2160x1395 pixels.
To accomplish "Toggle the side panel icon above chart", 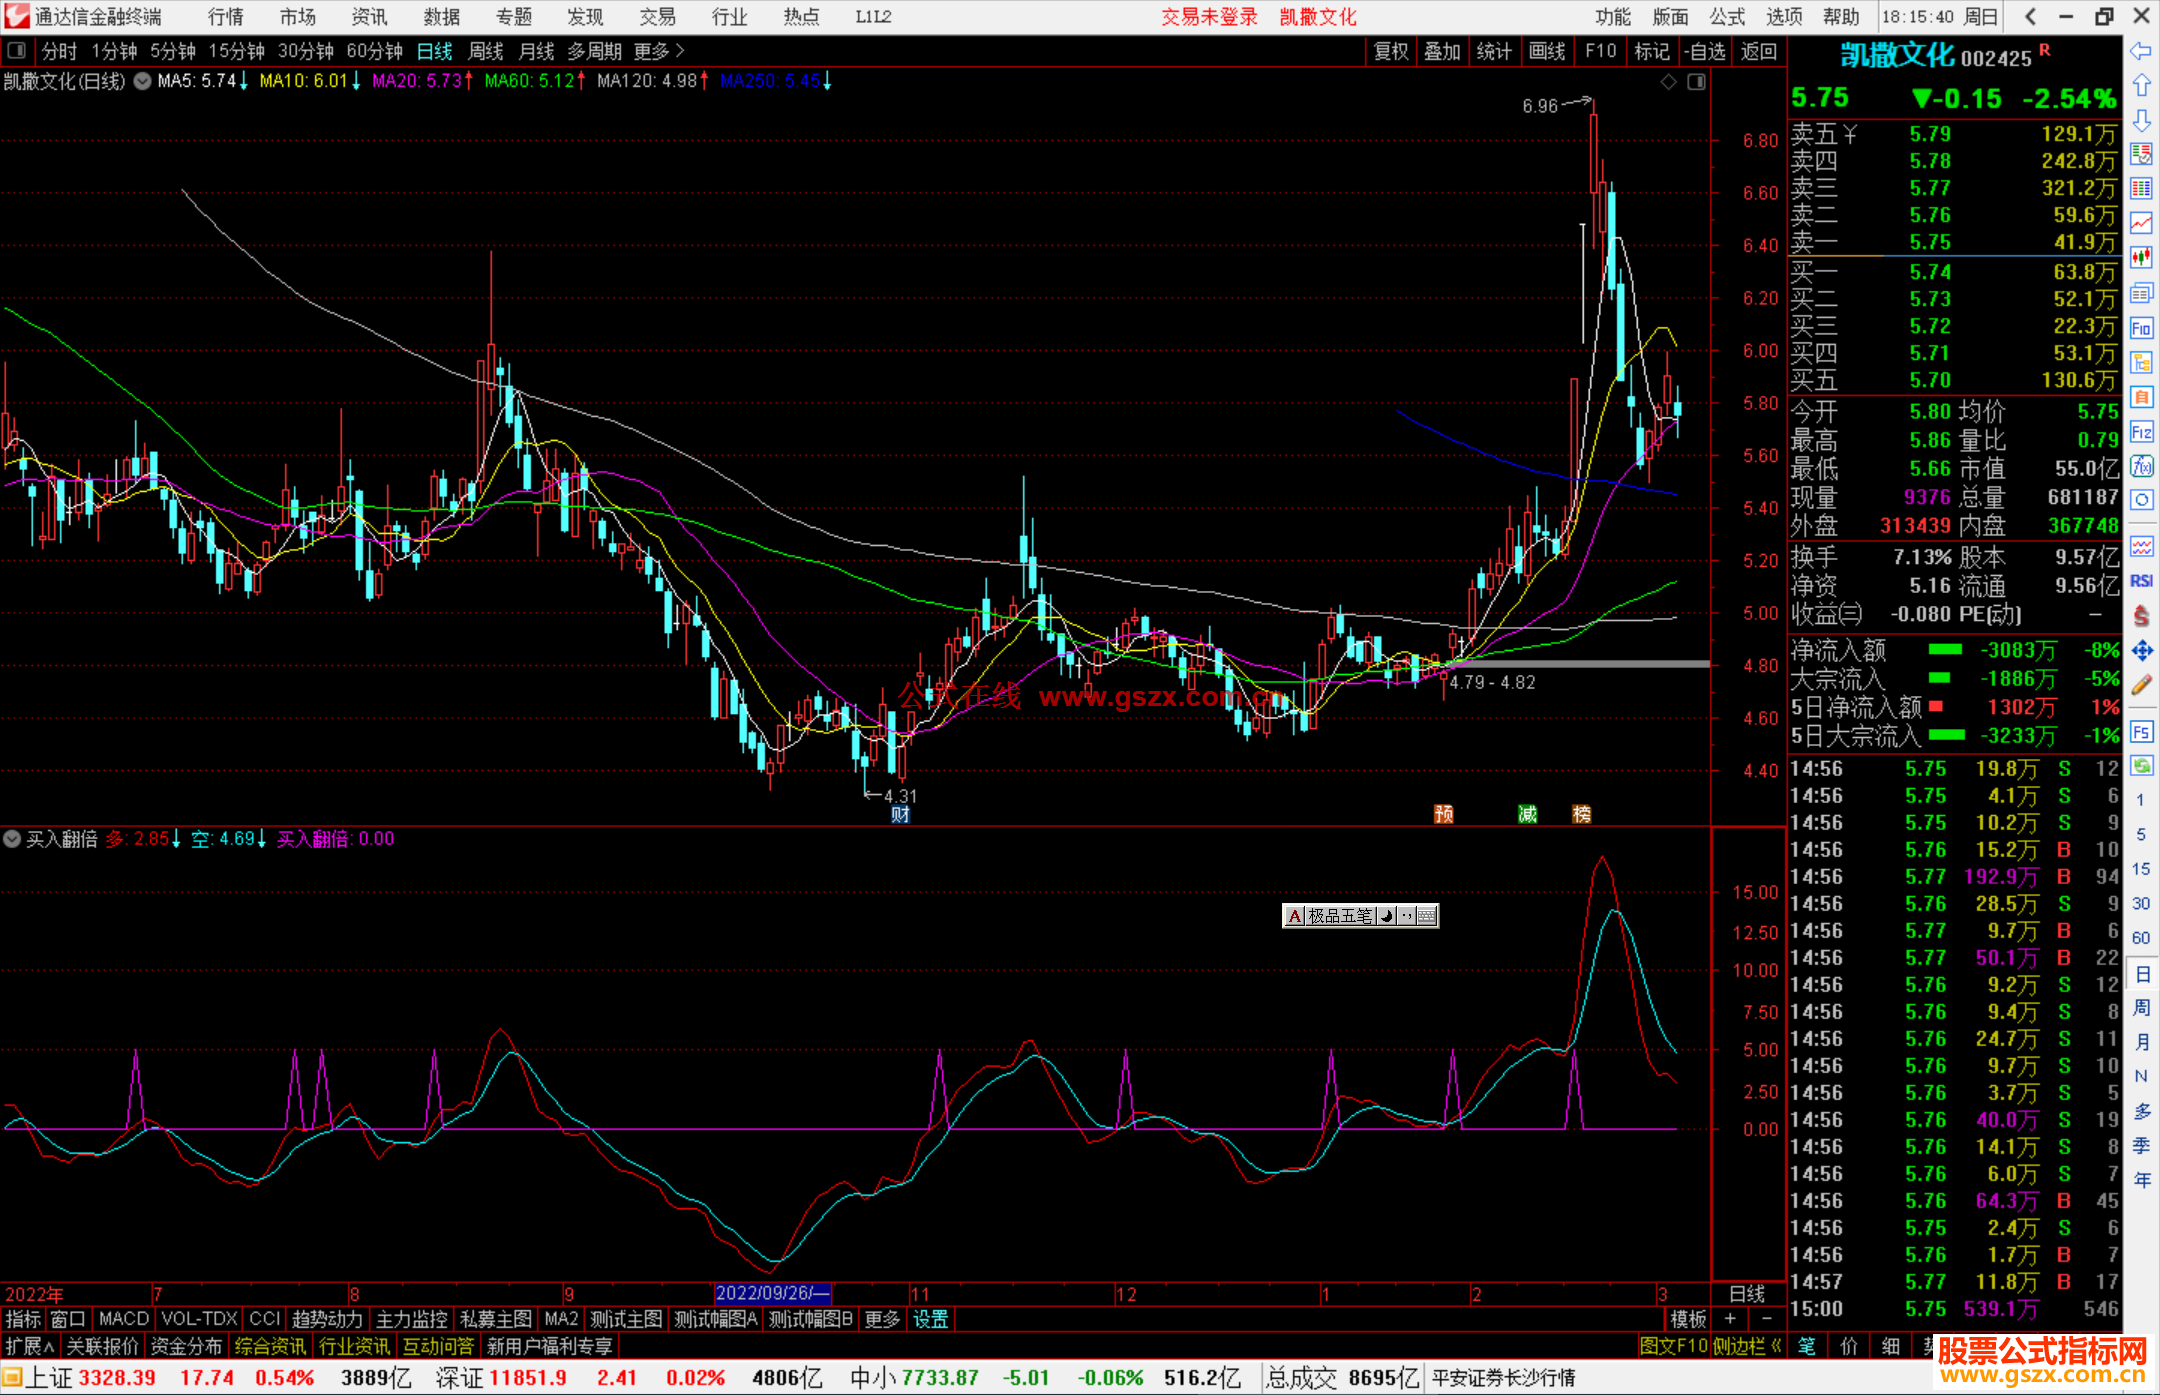I will pyautogui.click(x=1697, y=82).
